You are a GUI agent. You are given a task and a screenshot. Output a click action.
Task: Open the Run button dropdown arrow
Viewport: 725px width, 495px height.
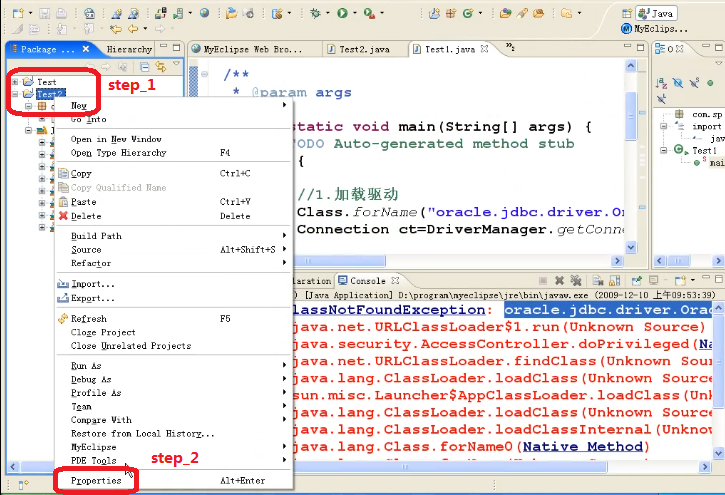click(354, 13)
